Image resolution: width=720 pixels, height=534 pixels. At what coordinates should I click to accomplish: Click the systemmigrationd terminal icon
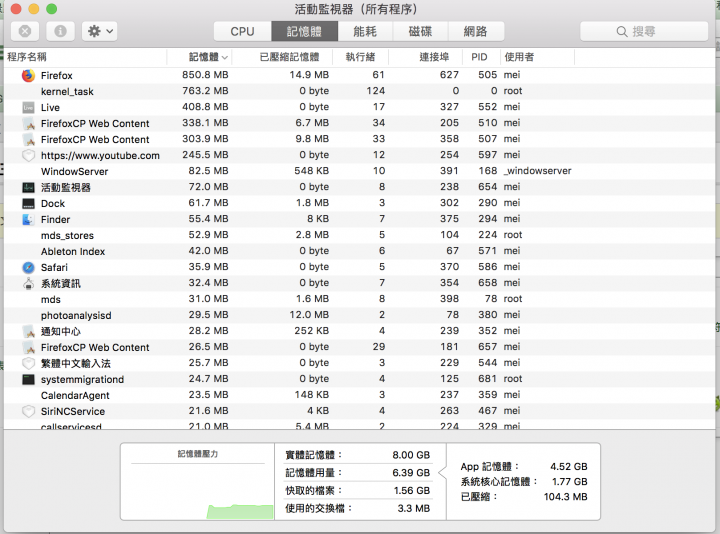[x=28, y=379]
